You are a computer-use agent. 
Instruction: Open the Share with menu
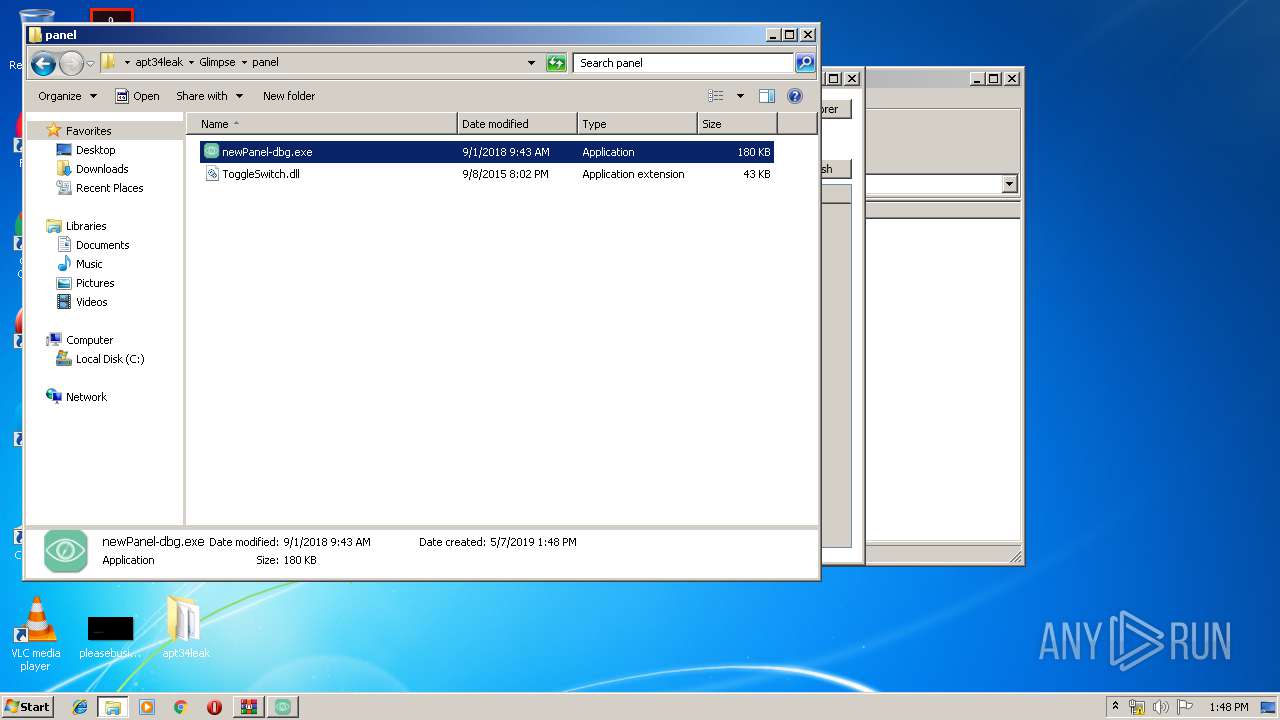(x=209, y=96)
